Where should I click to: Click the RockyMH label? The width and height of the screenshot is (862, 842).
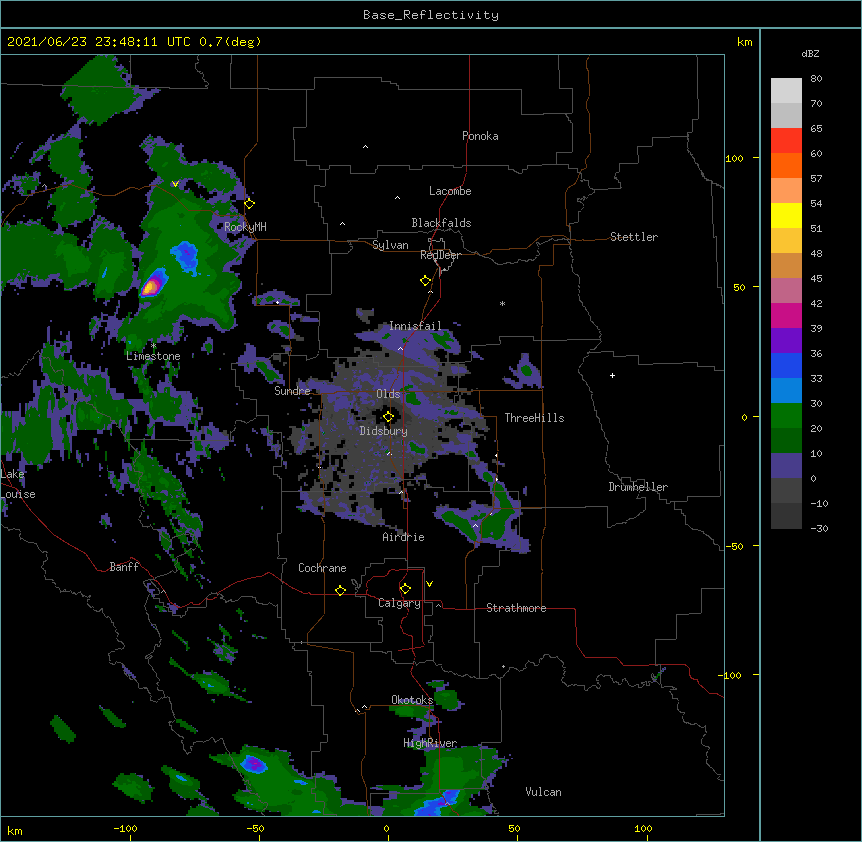pos(245,226)
